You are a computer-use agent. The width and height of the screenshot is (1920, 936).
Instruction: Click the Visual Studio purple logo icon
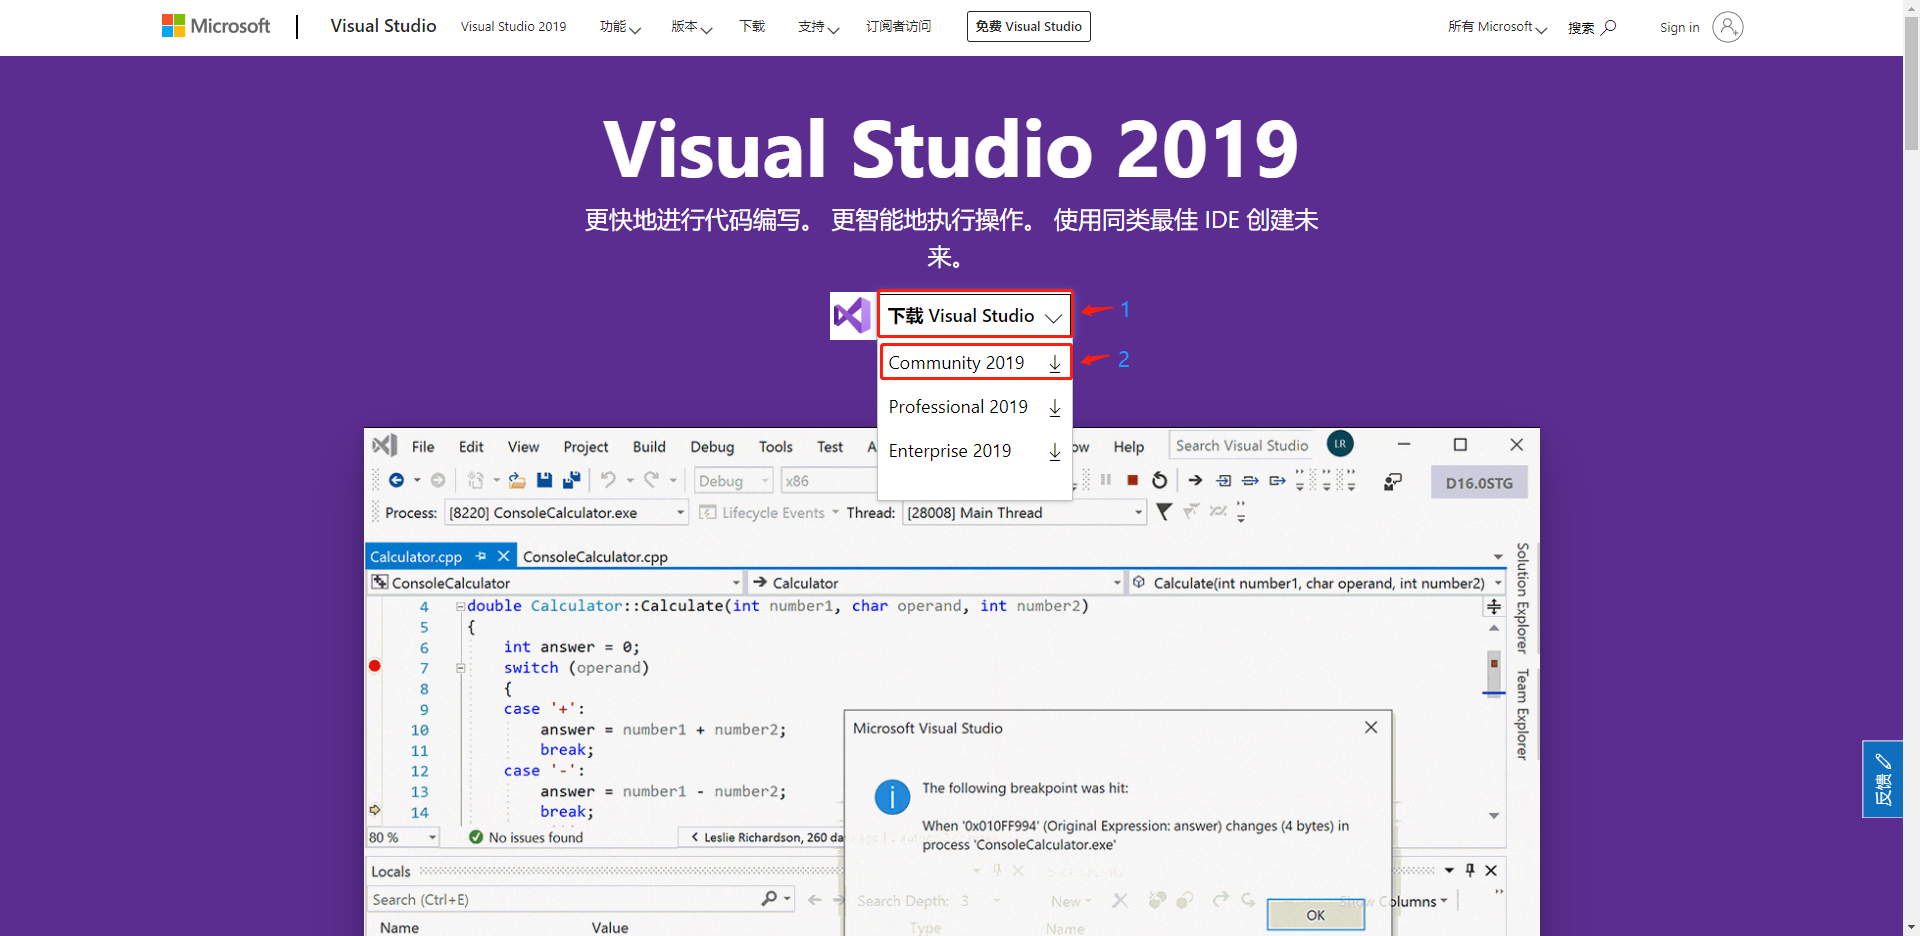pos(853,316)
